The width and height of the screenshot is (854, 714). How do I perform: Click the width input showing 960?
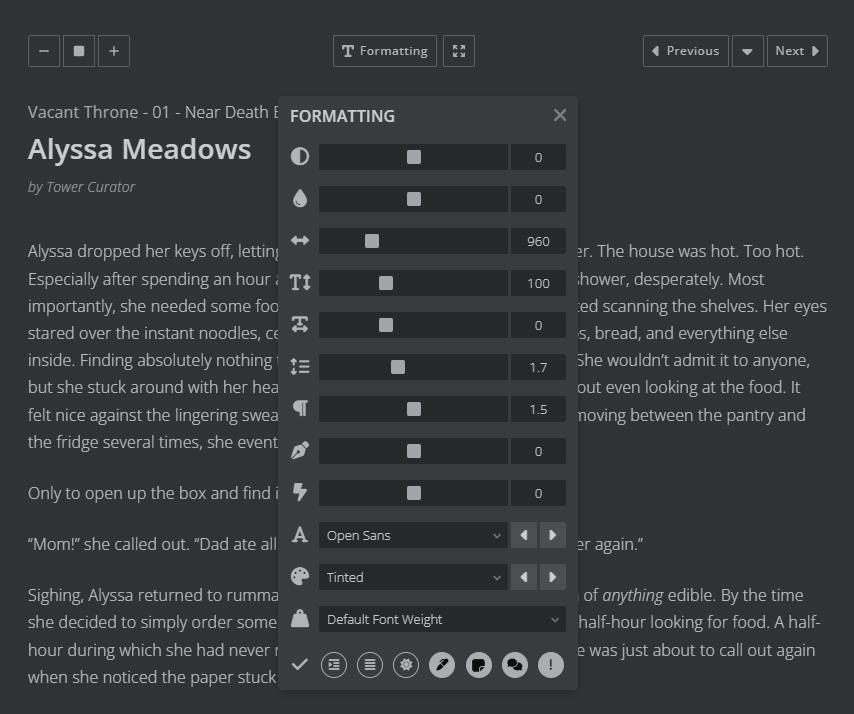[x=538, y=241]
